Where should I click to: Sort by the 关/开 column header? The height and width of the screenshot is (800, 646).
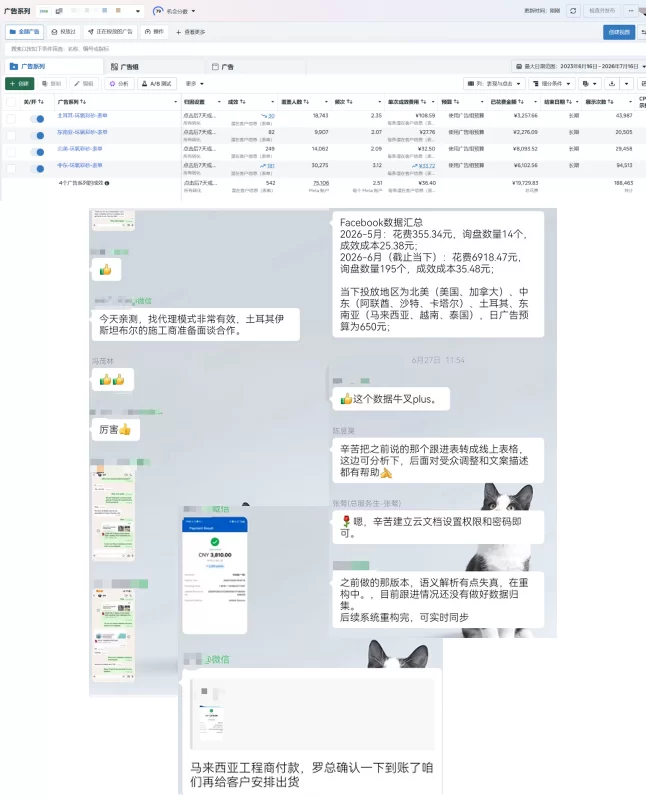34,102
